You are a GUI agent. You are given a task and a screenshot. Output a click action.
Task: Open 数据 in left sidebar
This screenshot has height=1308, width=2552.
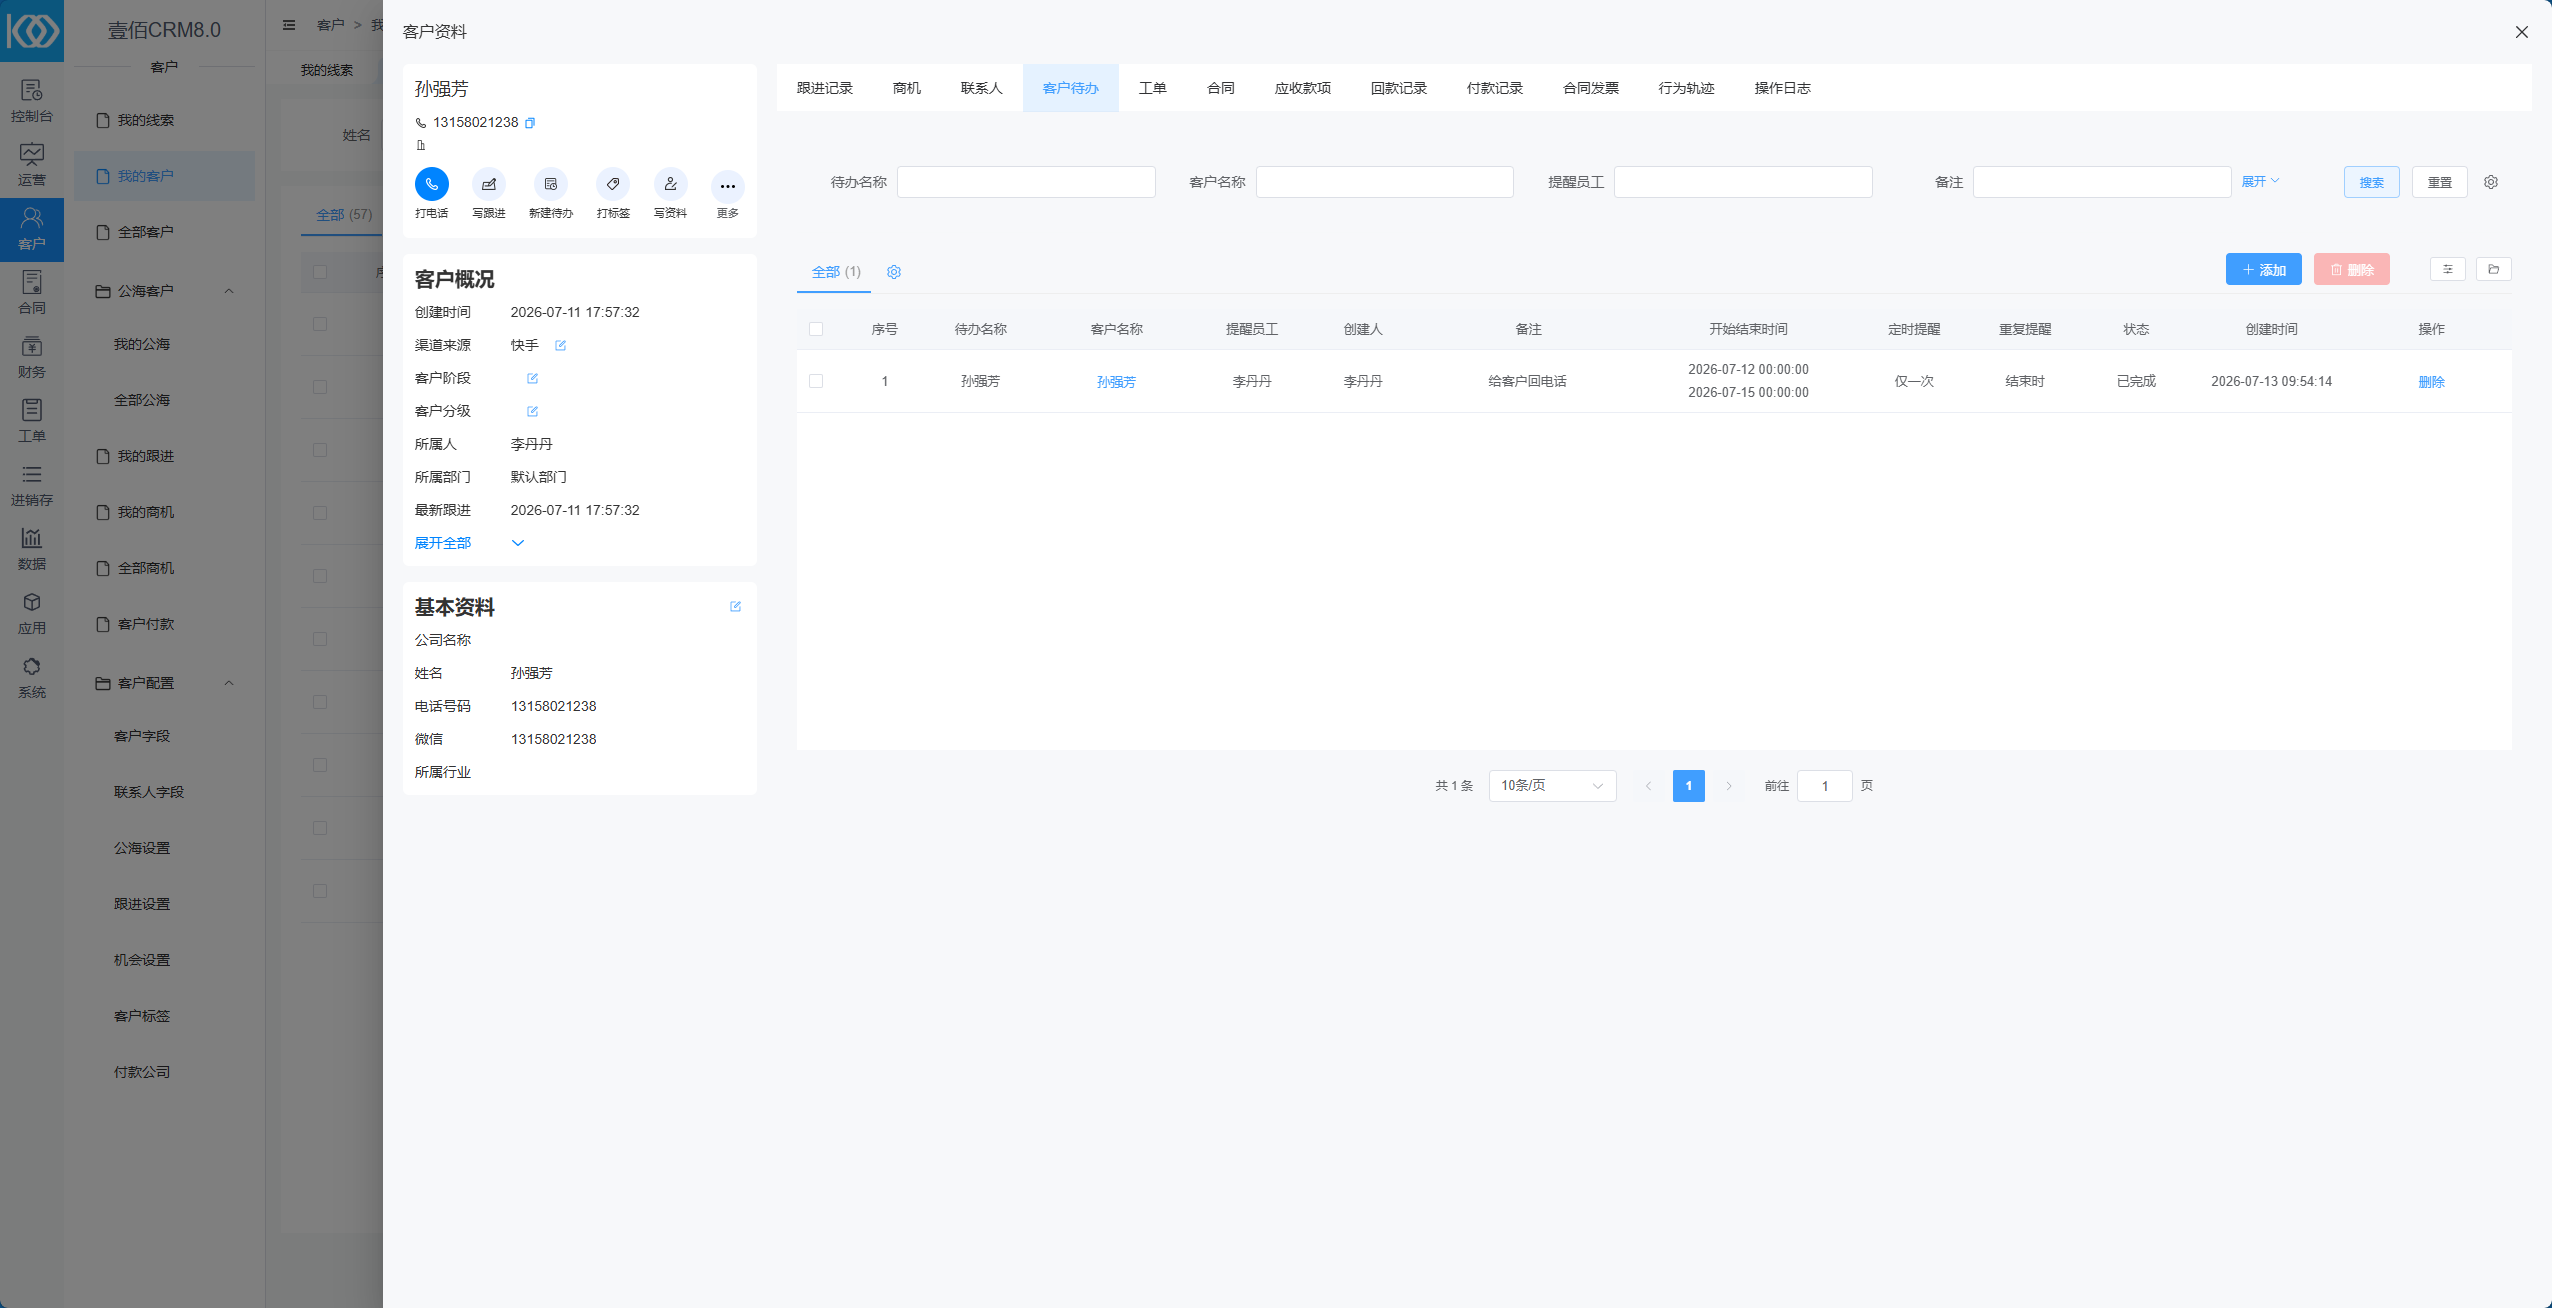32,550
